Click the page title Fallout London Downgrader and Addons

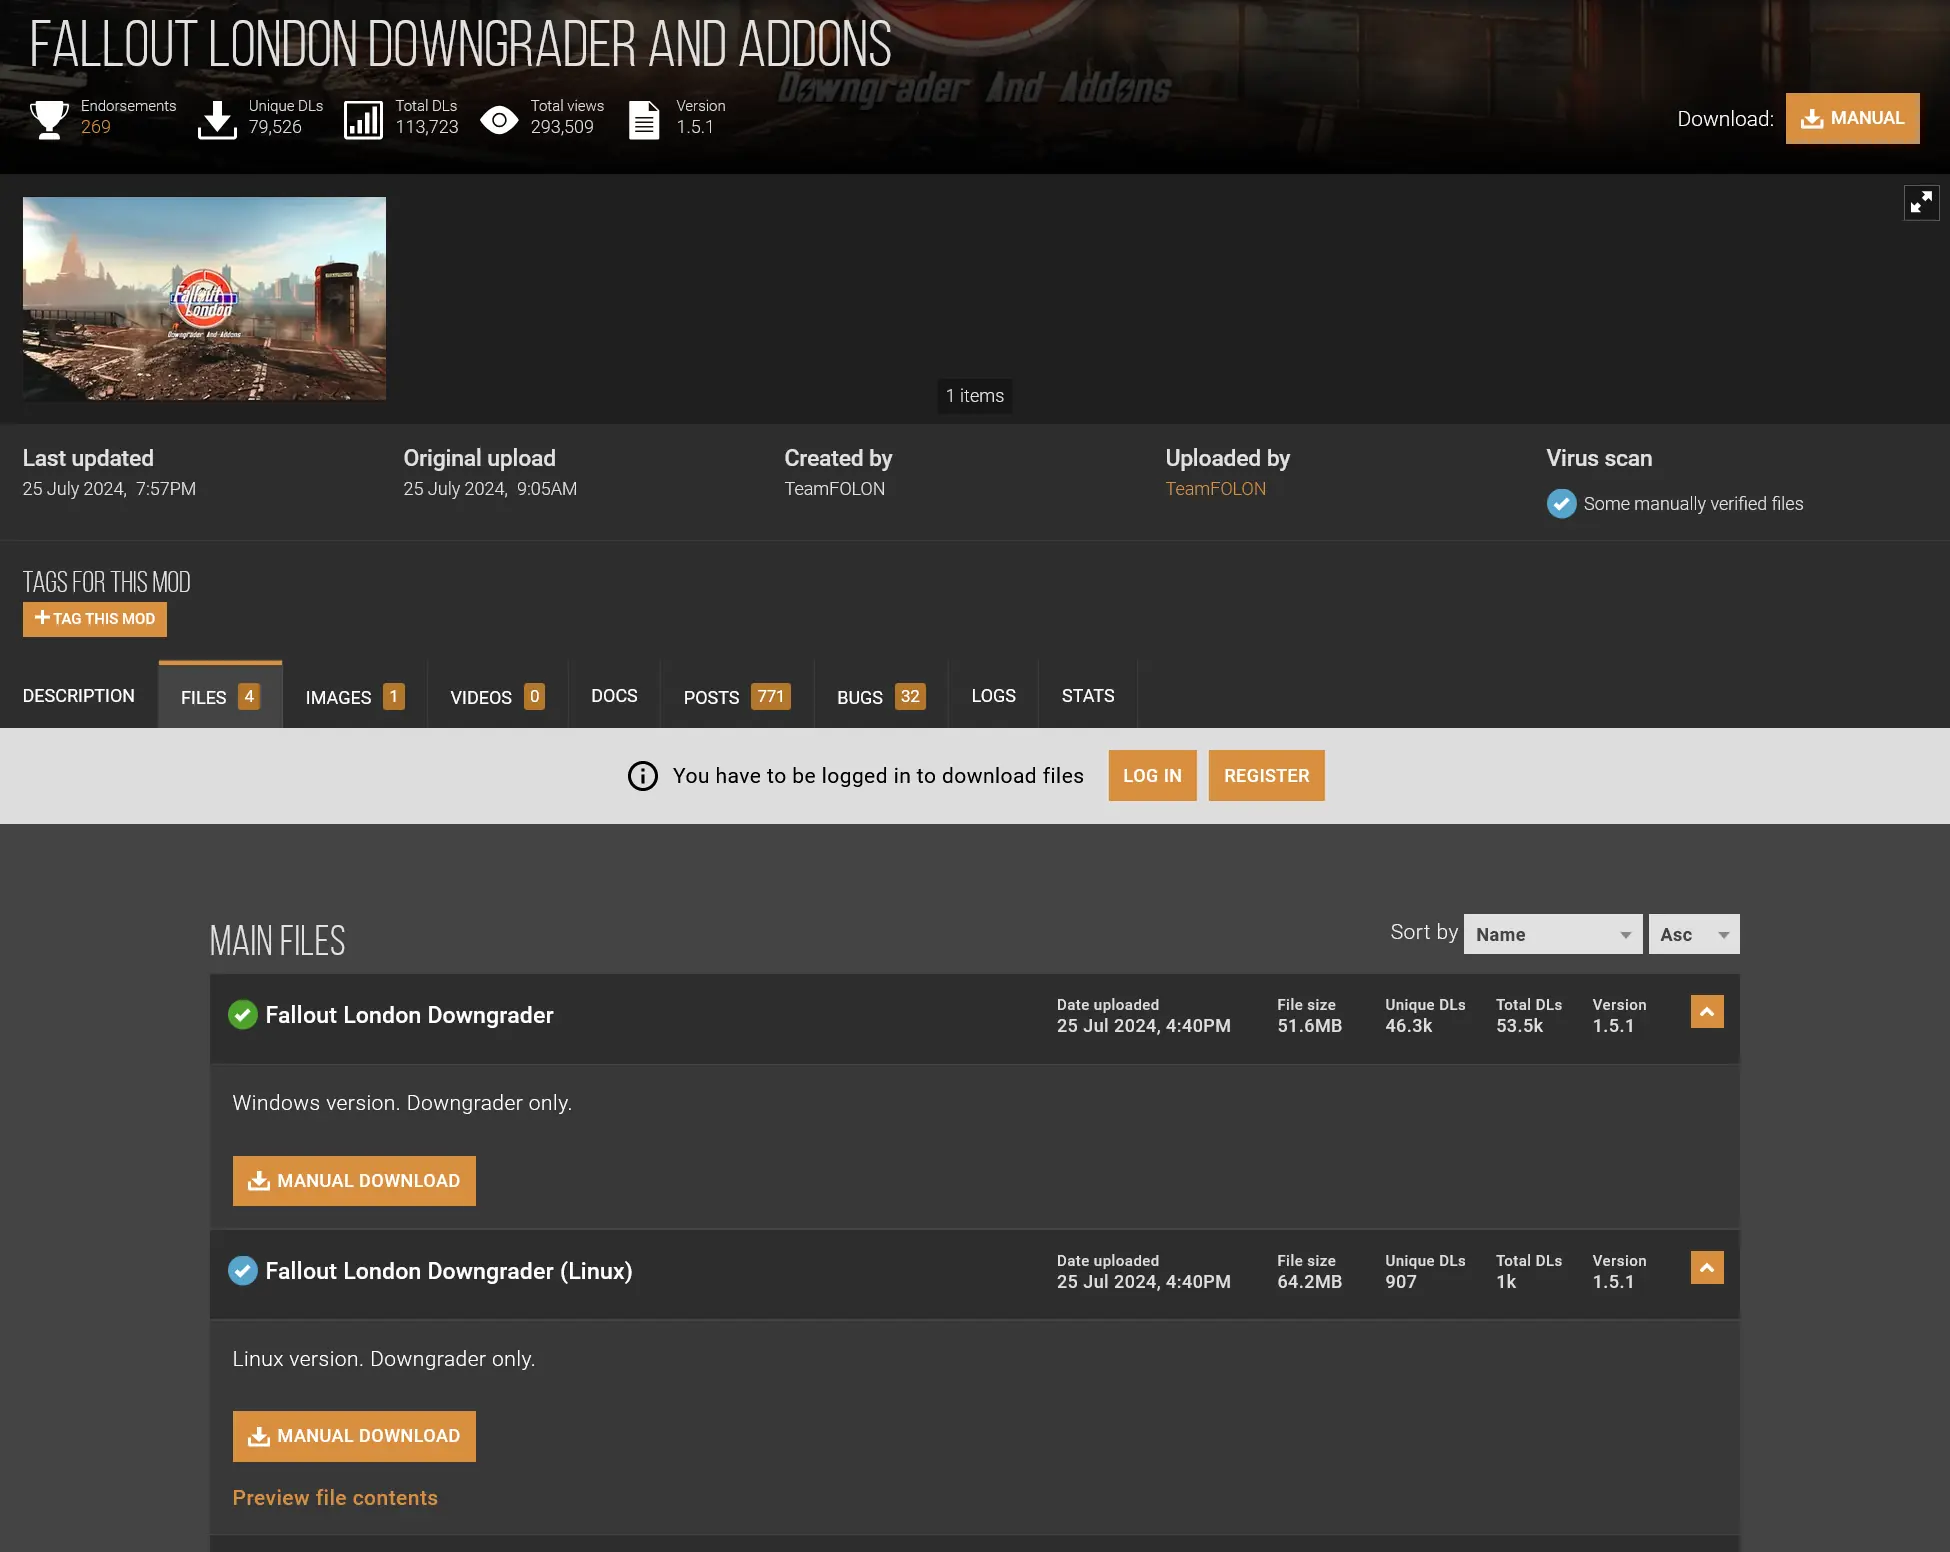[460, 45]
